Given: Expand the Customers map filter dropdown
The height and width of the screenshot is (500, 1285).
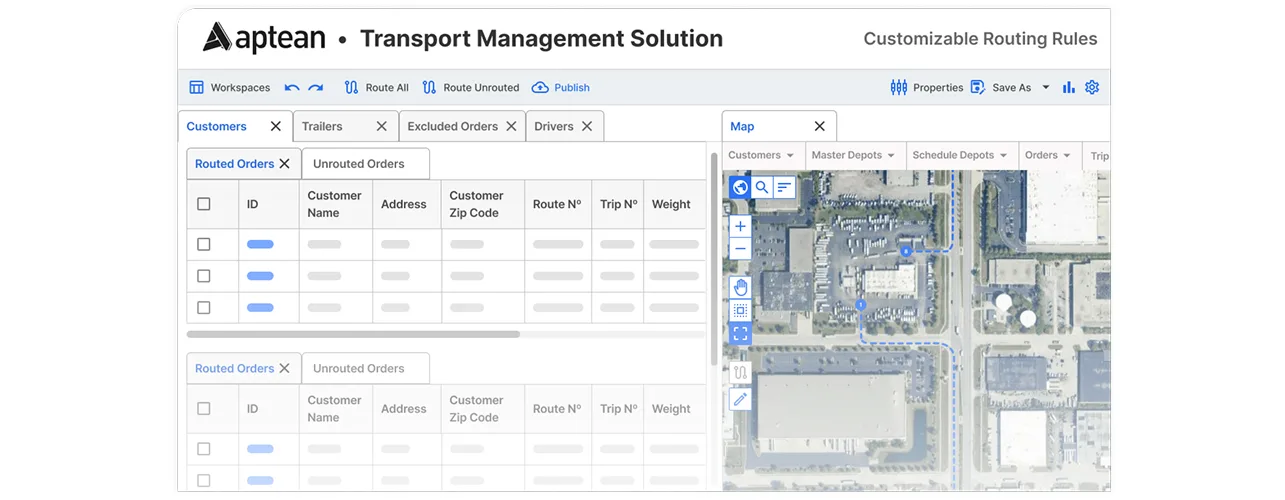Looking at the screenshot, I should [762, 156].
